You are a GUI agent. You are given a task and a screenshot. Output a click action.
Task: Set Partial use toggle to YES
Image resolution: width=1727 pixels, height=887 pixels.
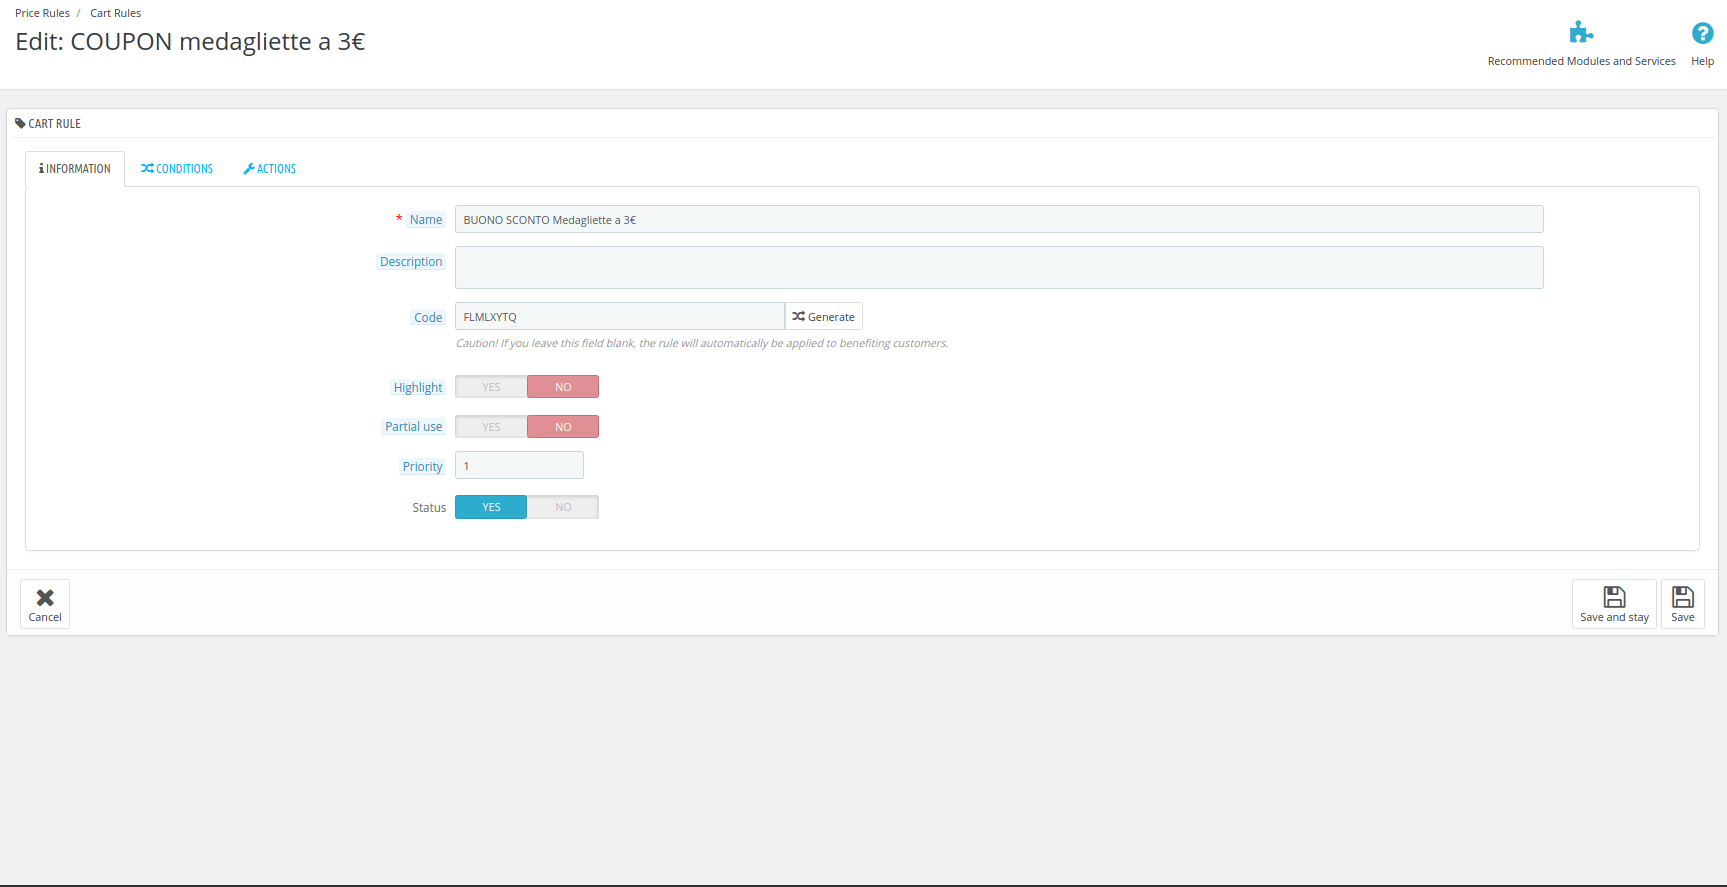point(491,427)
